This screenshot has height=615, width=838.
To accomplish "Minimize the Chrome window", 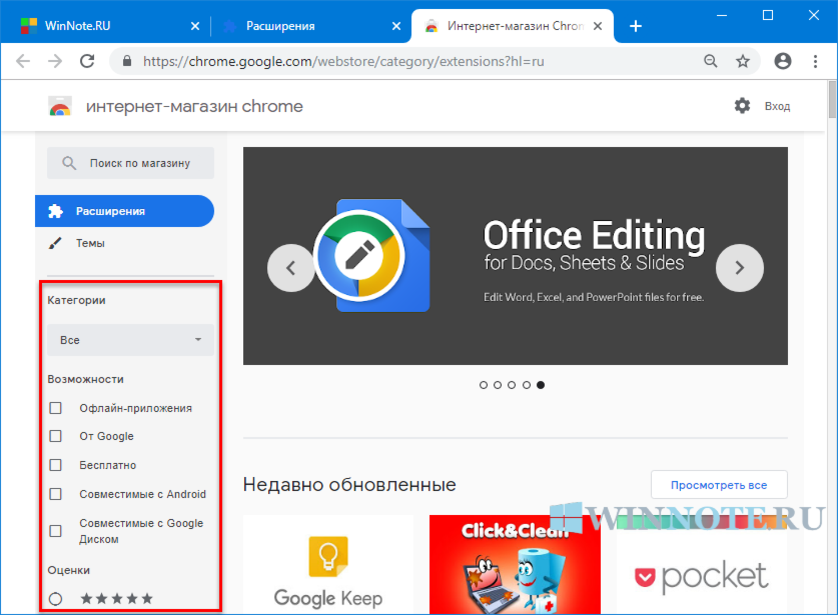I will point(721,15).
